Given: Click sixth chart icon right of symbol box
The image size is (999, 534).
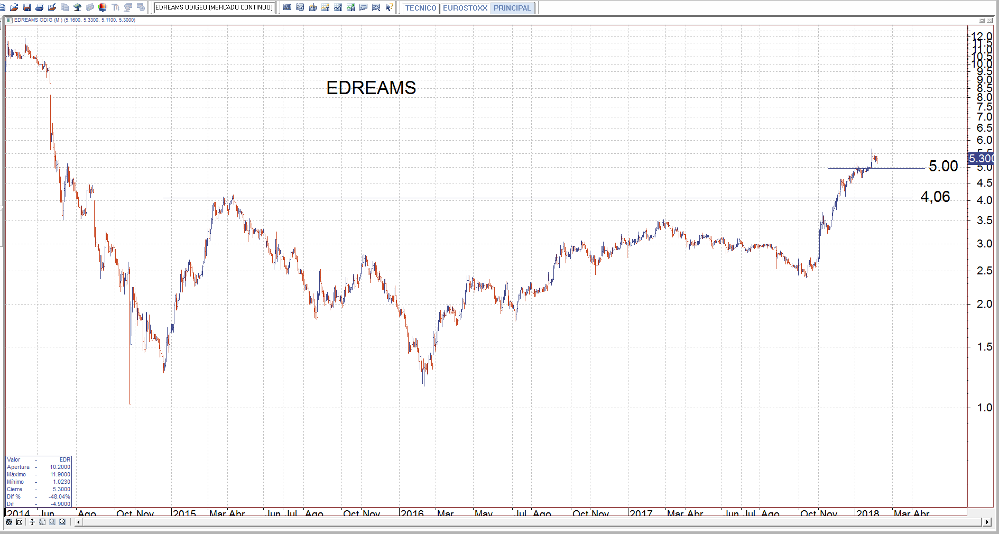Looking at the screenshot, I should [350, 8].
